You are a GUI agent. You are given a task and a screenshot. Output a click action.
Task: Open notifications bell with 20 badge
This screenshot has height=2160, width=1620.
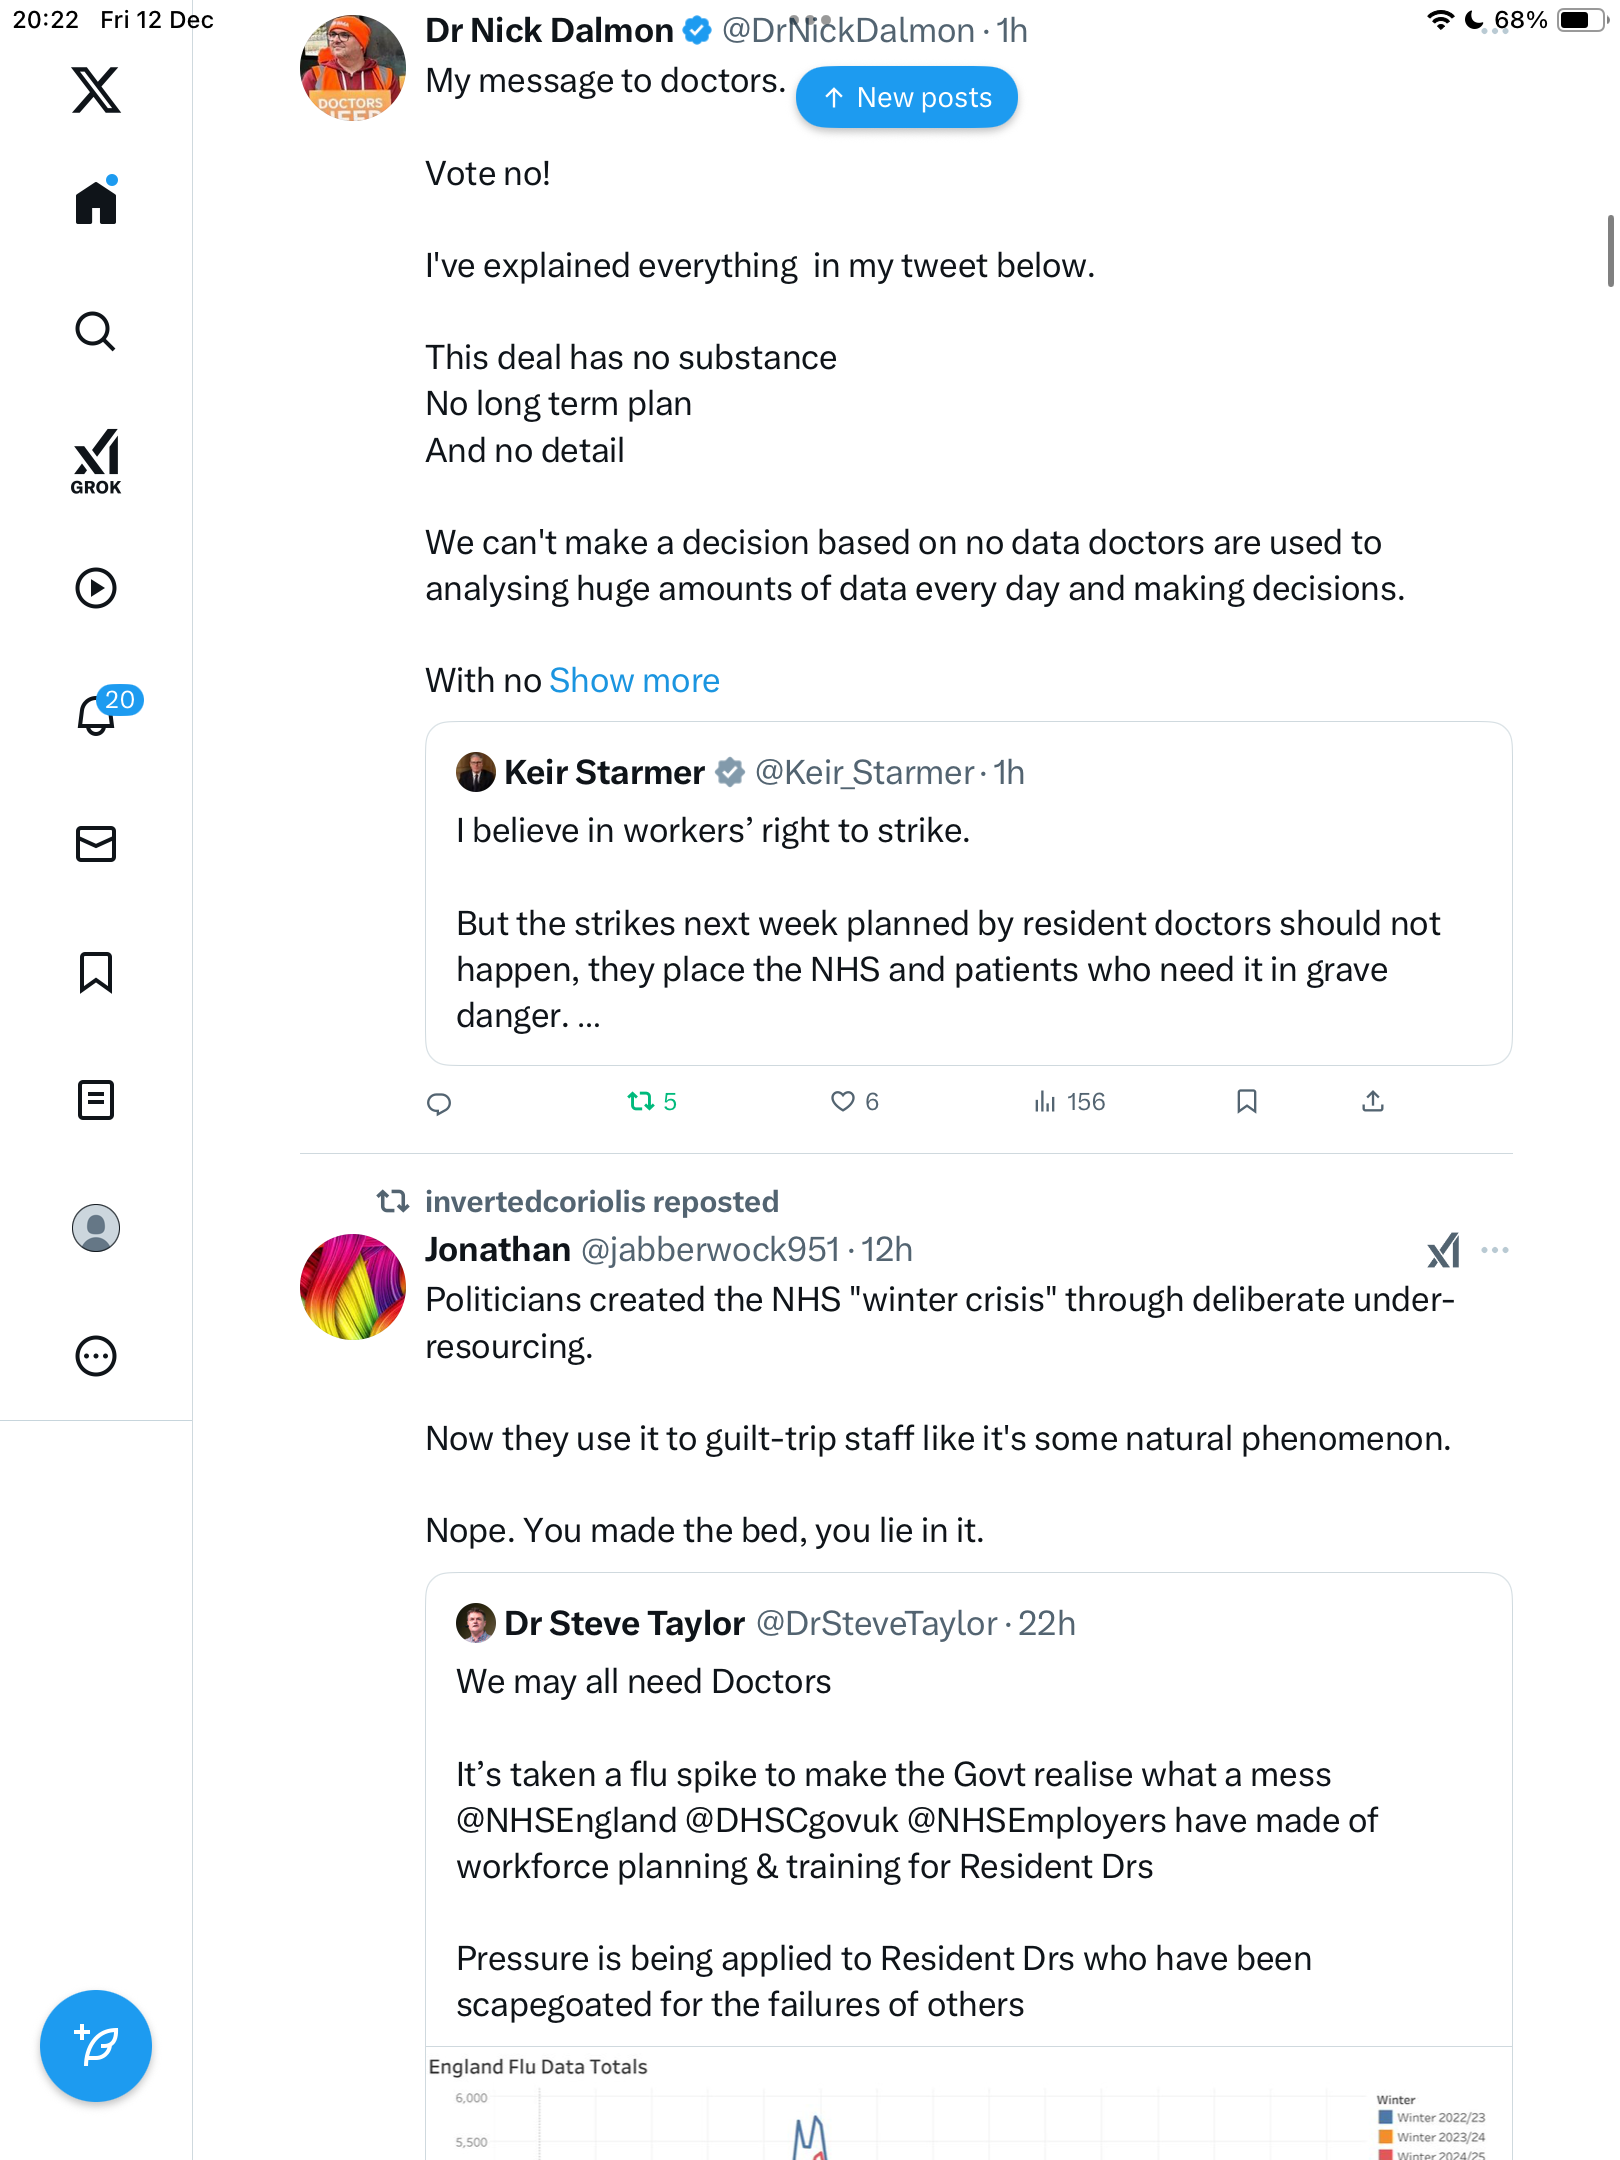pos(98,714)
